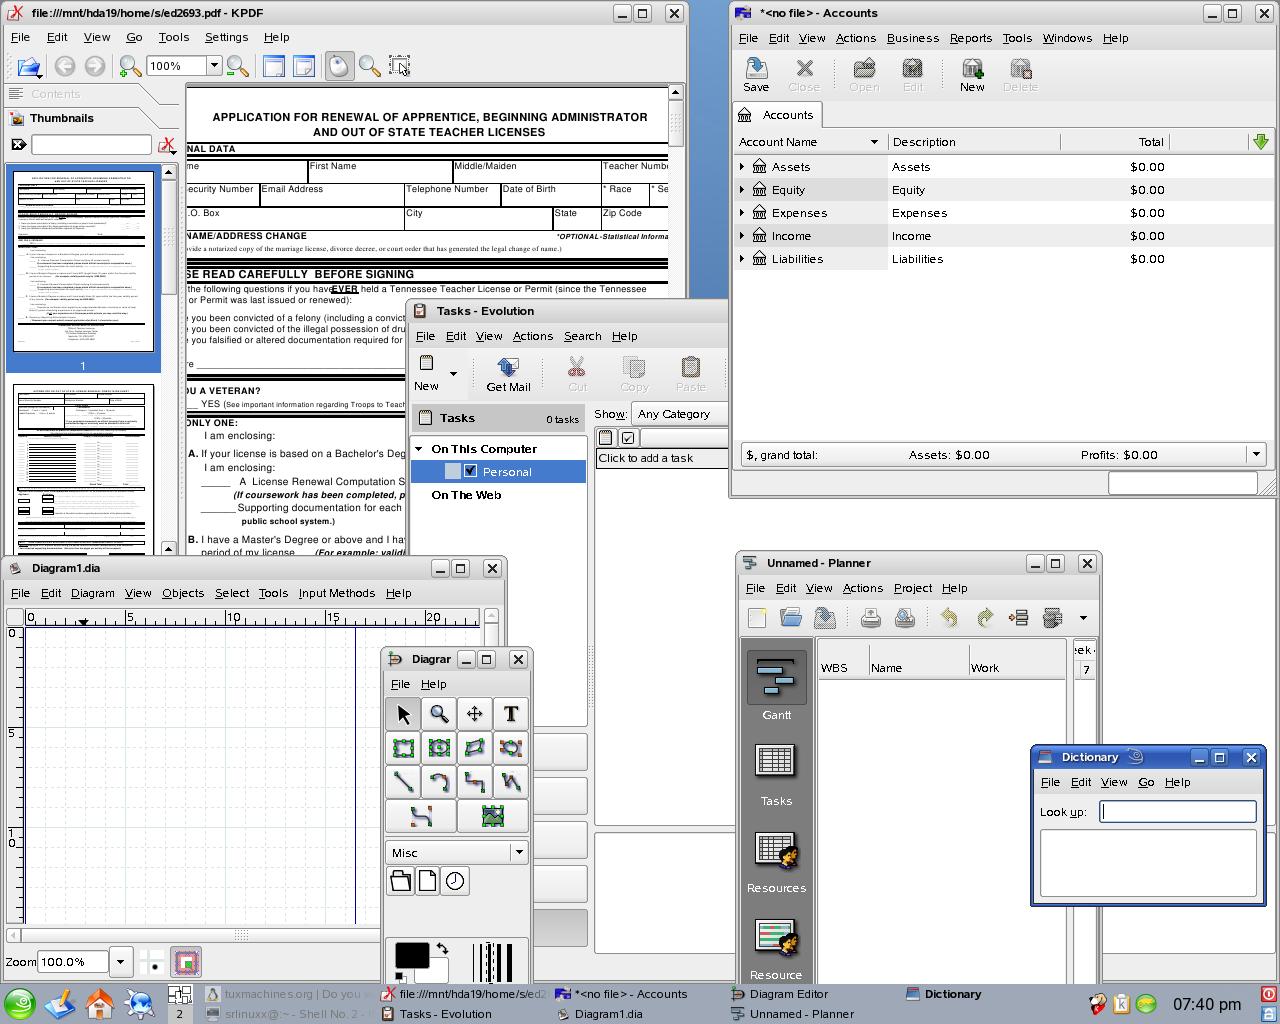Click Dia foreground black color swatch

pyautogui.click(x=411, y=955)
